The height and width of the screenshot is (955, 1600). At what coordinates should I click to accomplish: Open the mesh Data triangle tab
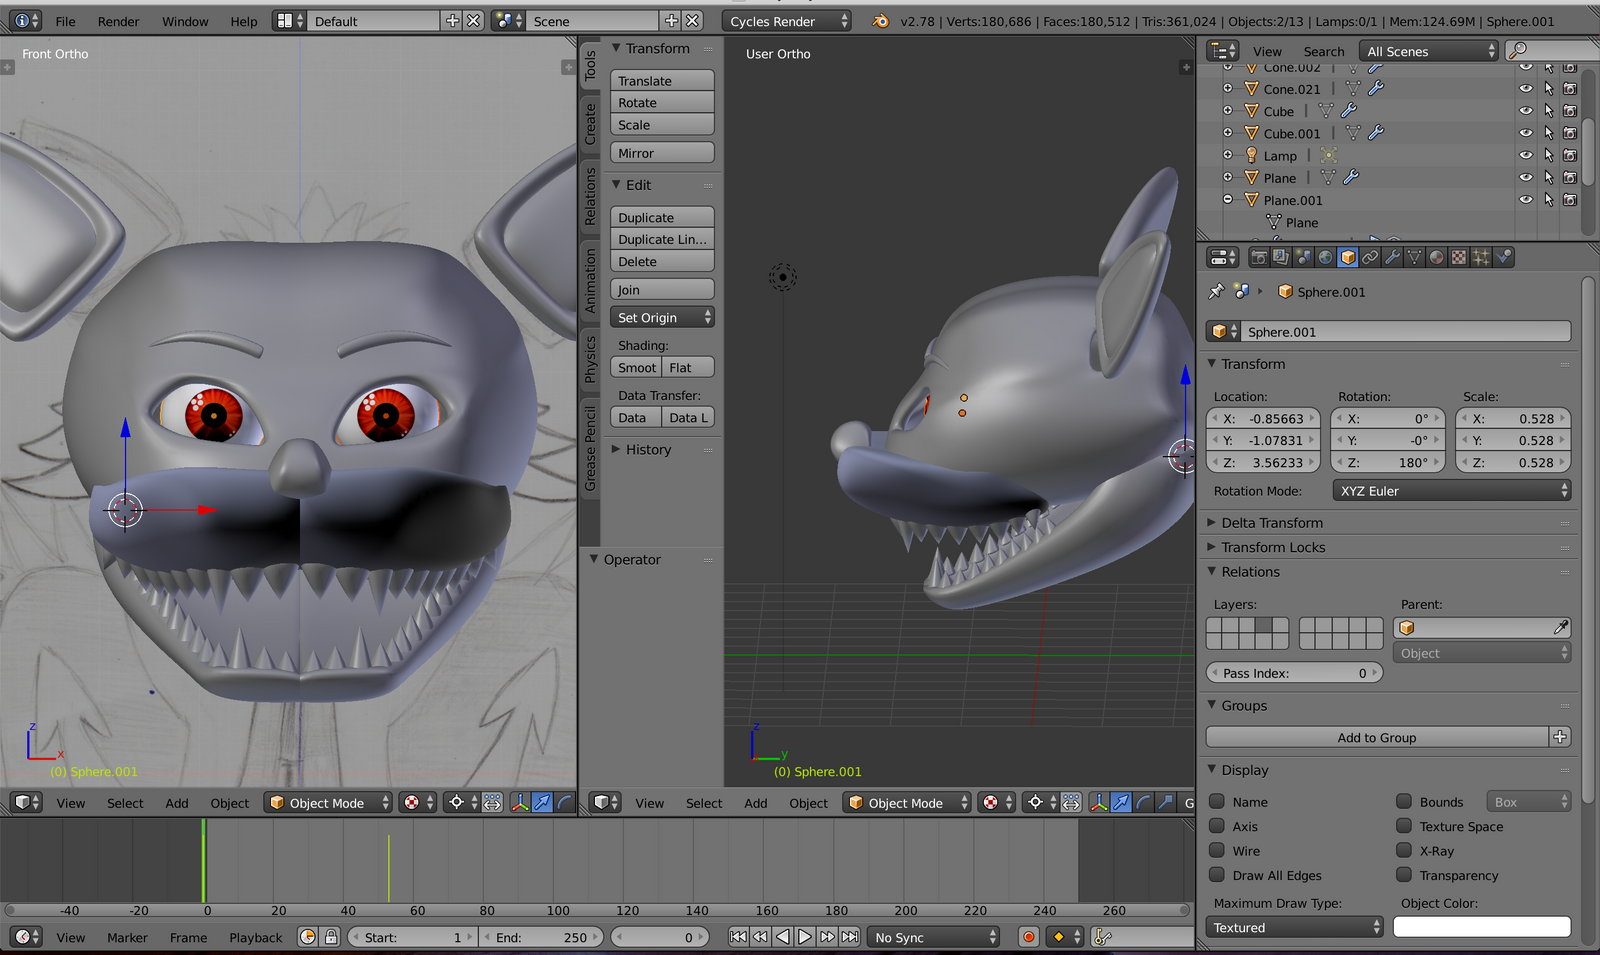[x=1414, y=257]
